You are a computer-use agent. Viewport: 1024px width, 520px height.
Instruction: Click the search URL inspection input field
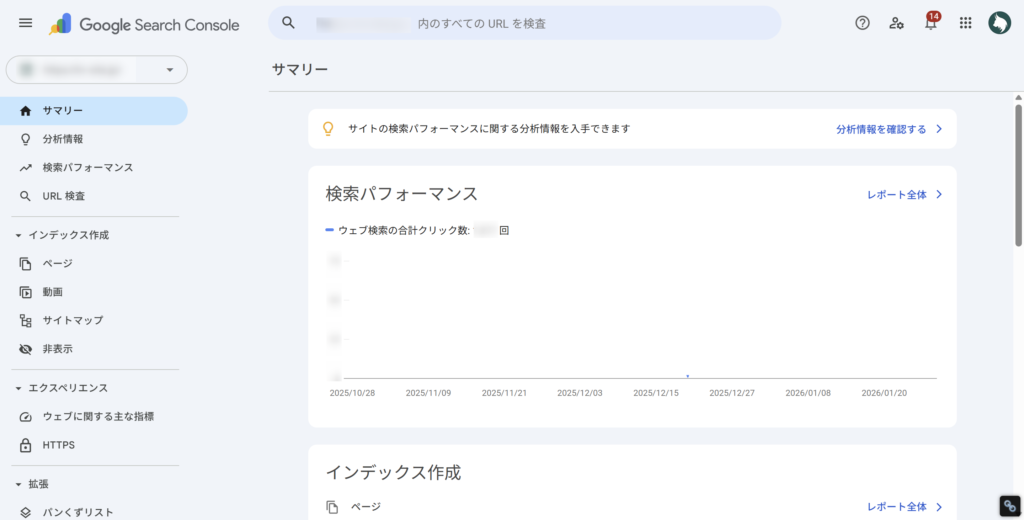pyautogui.click(x=524, y=23)
